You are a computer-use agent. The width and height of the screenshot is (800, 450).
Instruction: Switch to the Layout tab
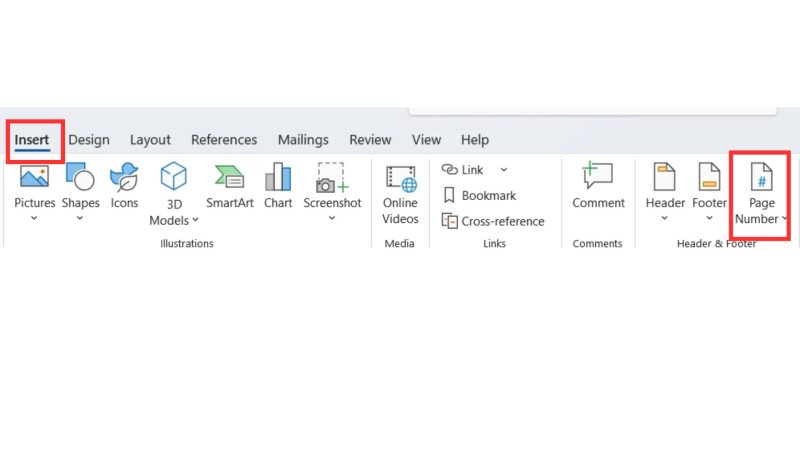(x=150, y=140)
